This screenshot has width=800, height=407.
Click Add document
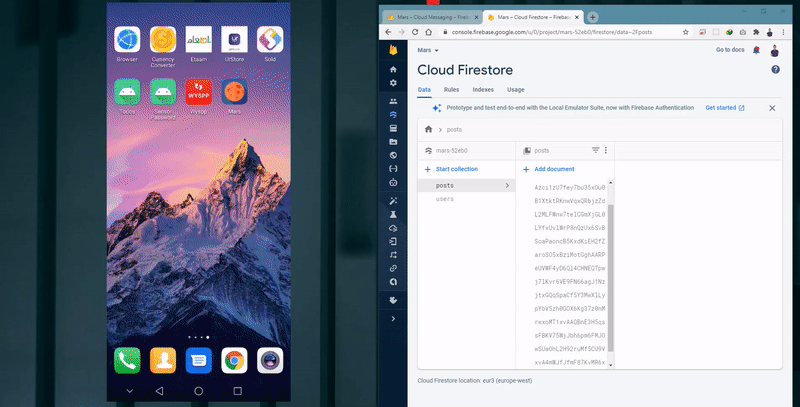(549, 169)
